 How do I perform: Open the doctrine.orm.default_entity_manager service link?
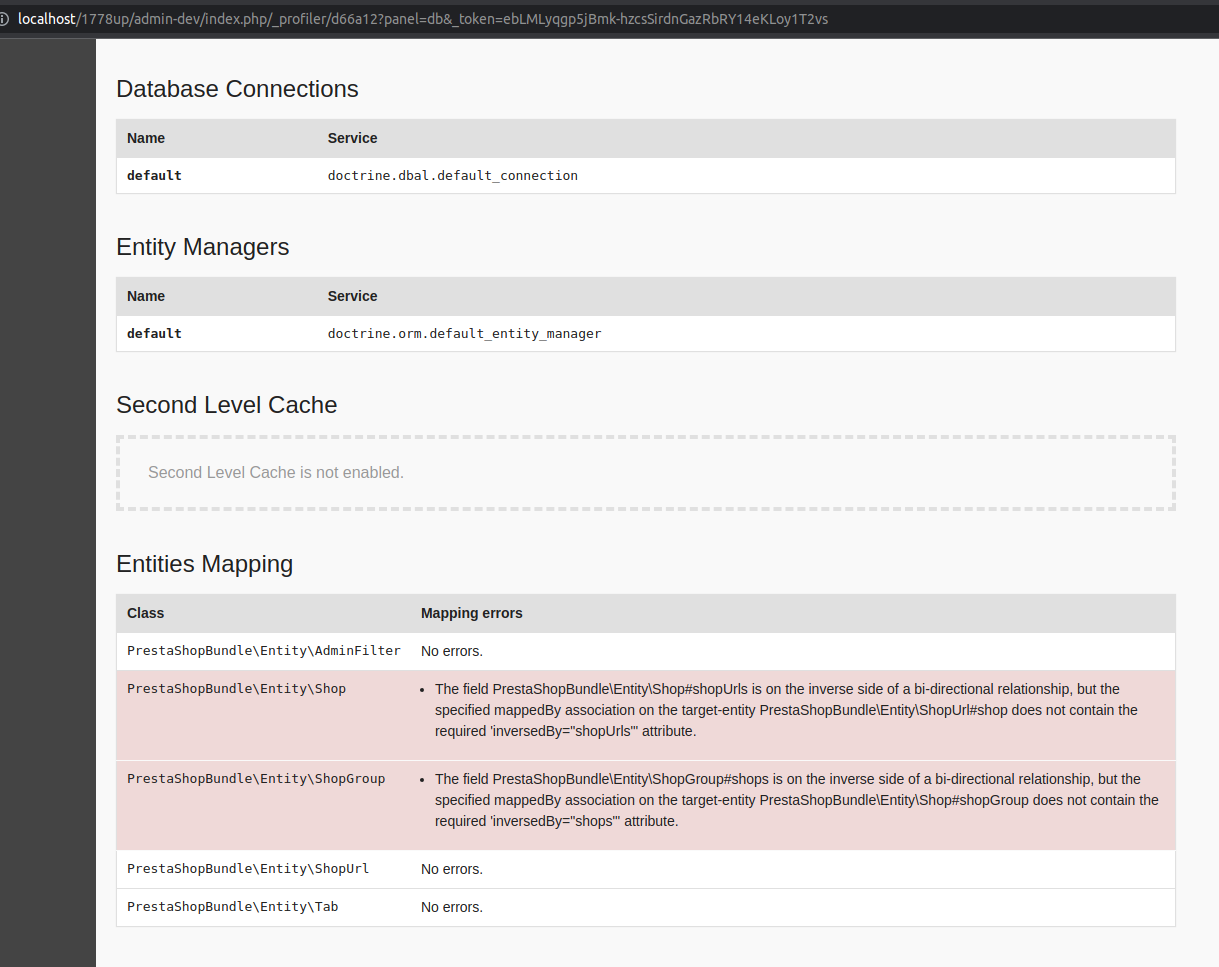point(464,333)
